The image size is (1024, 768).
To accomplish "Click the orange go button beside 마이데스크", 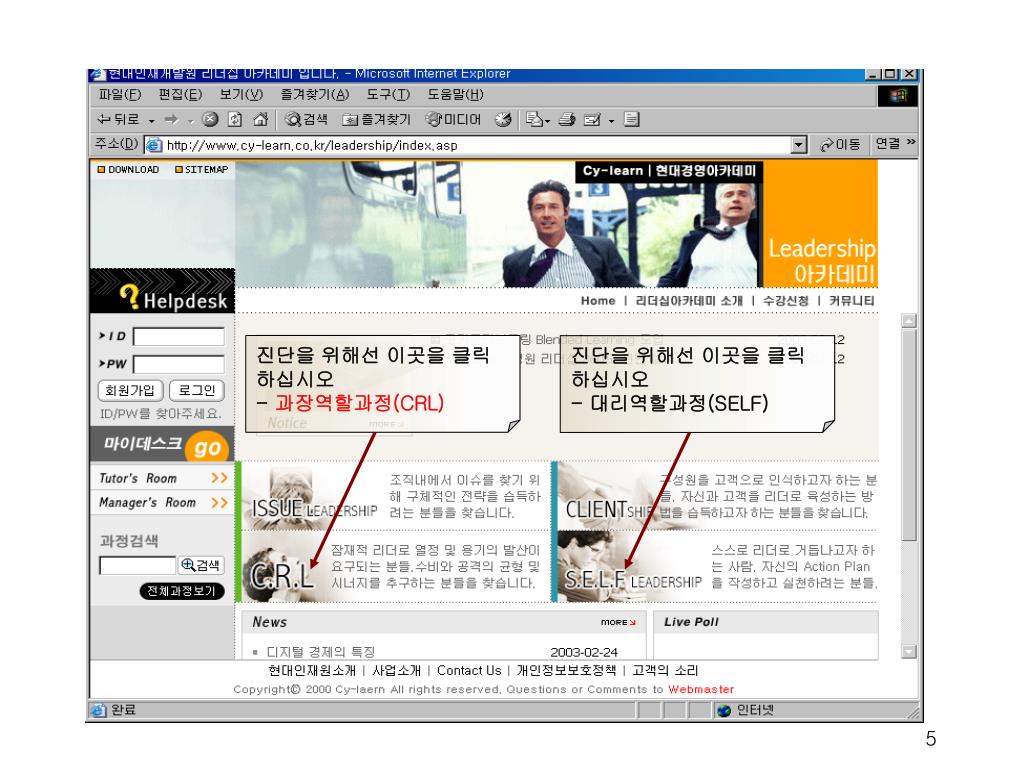I will [x=207, y=447].
